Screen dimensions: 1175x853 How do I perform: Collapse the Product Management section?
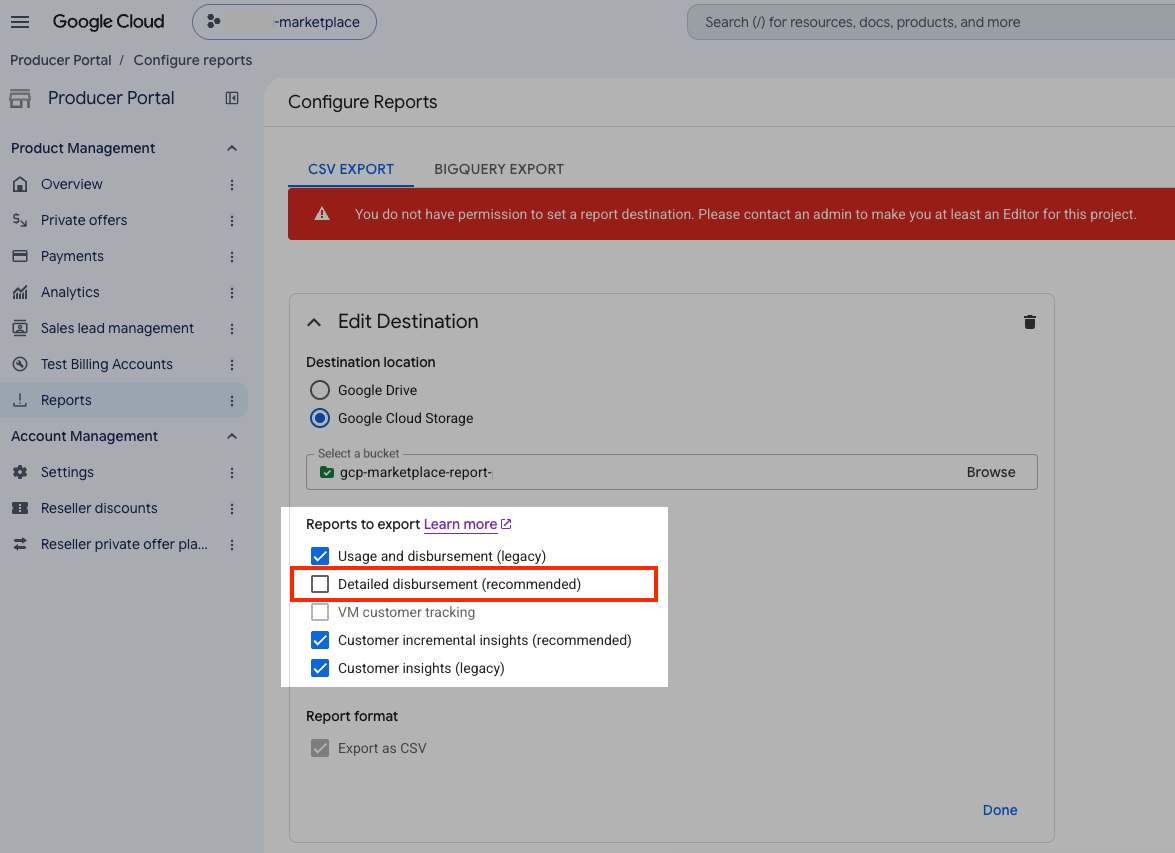(x=232, y=148)
